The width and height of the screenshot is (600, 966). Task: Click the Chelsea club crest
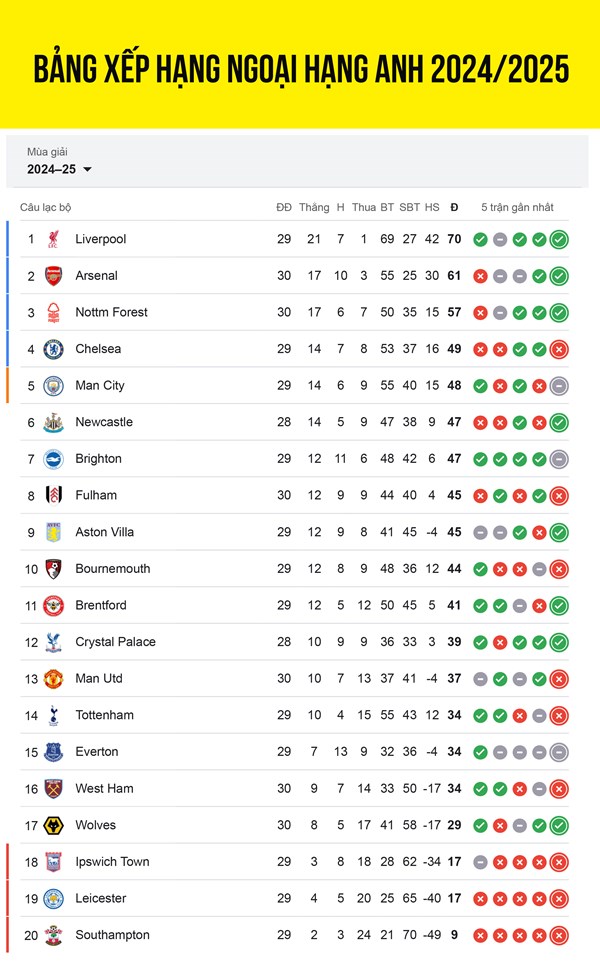click(54, 349)
